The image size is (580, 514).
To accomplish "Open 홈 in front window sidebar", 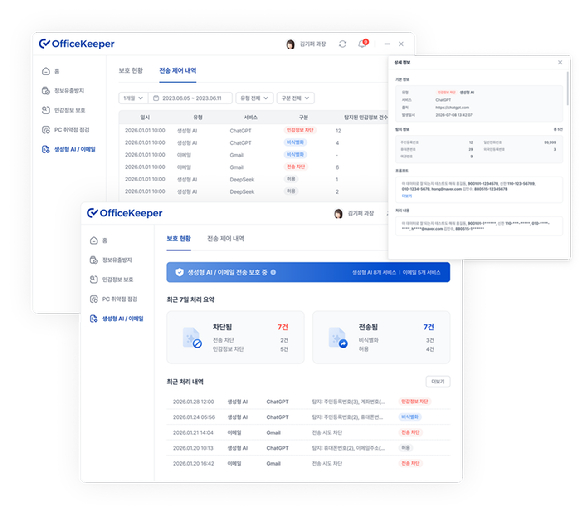I will tap(99, 240).
